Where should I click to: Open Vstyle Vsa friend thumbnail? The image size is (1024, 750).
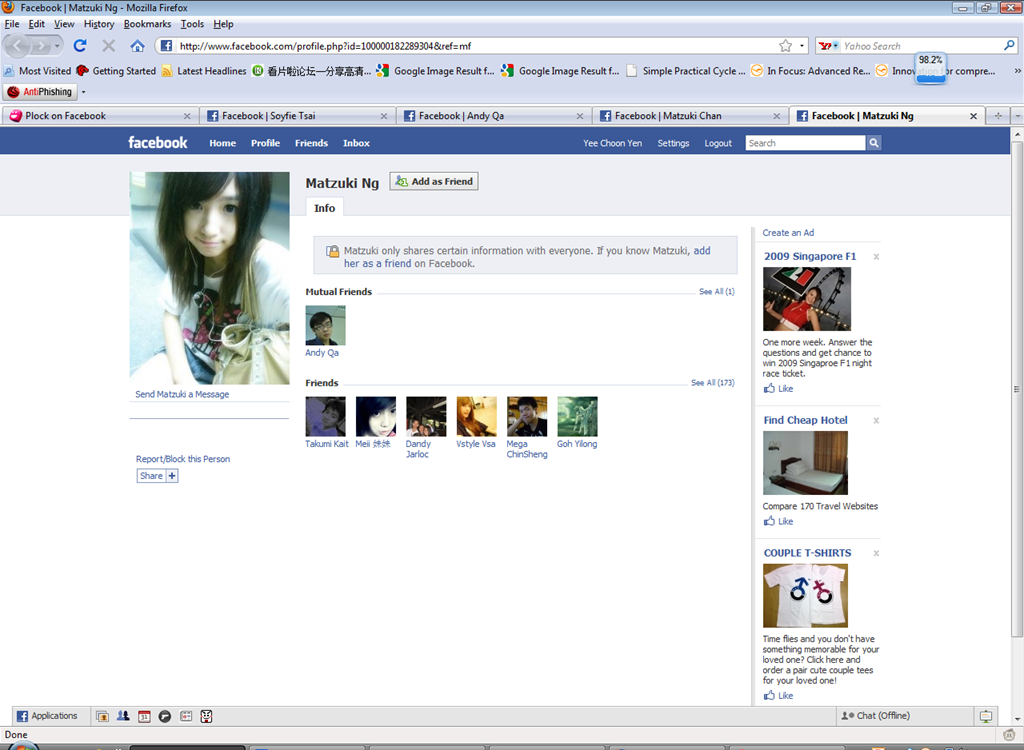pos(477,416)
